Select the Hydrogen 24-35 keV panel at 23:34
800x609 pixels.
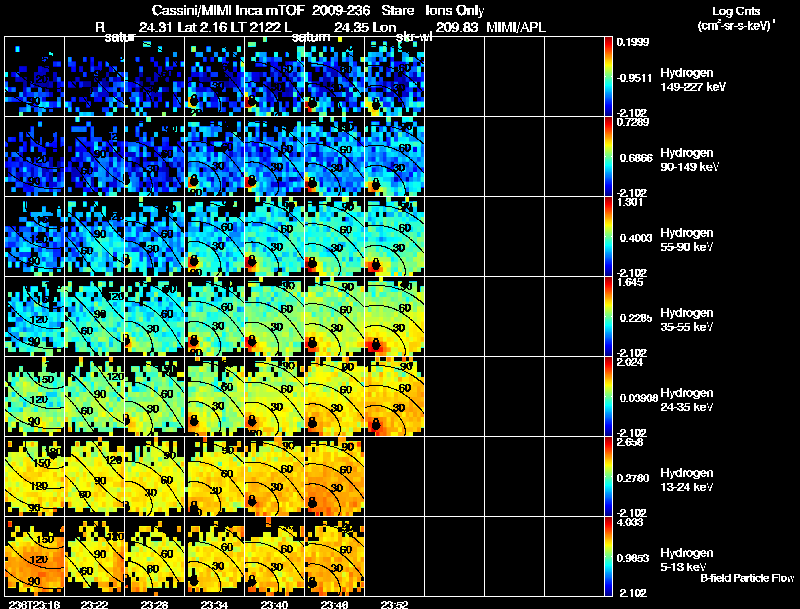pyautogui.click(x=215, y=397)
